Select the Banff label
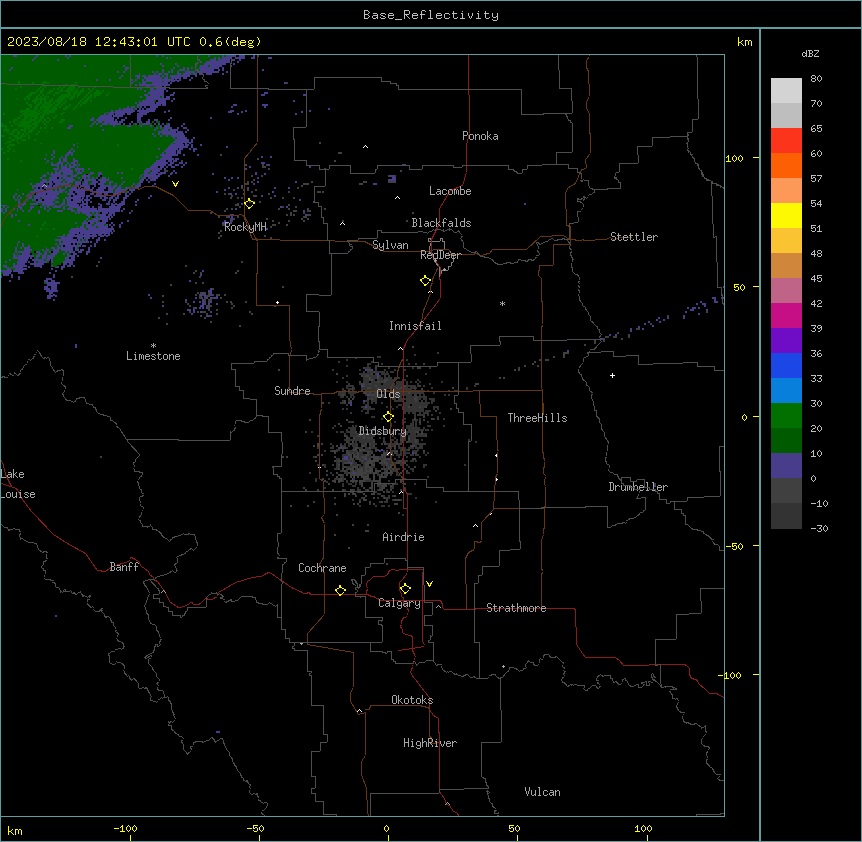The height and width of the screenshot is (842, 862). [x=124, y=567]
